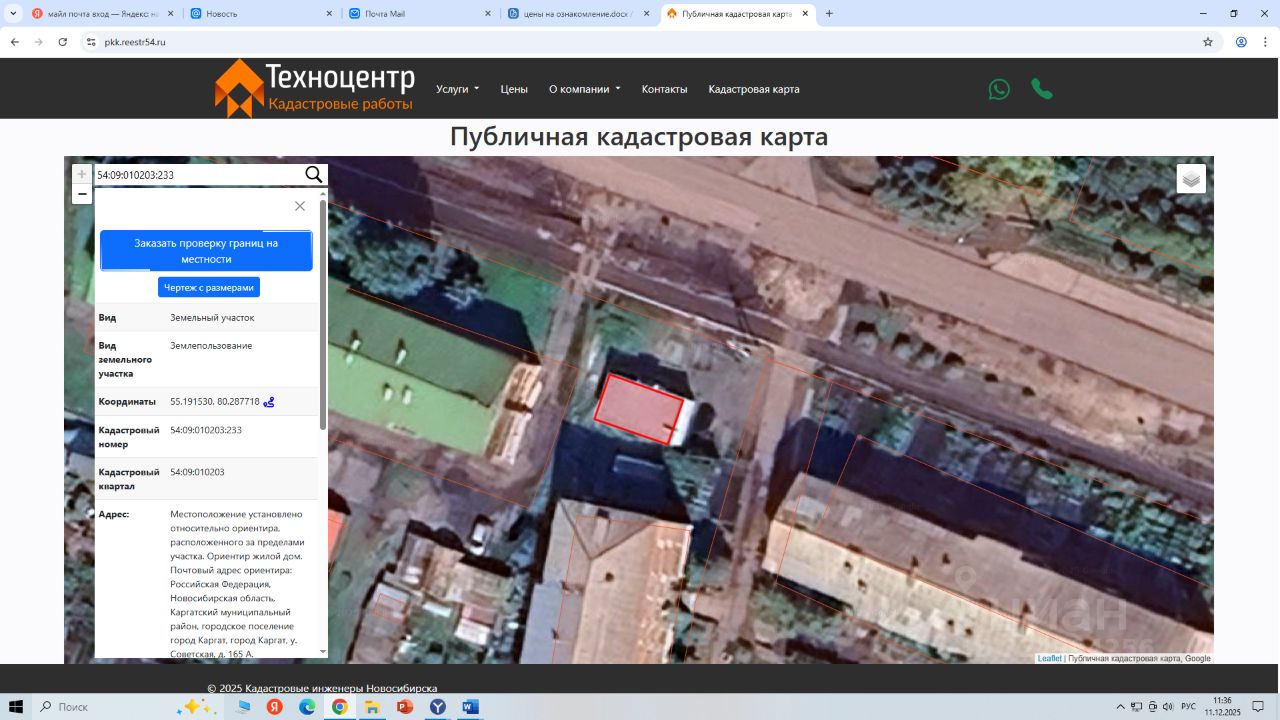Open the Chrome profile icon

(1241, 42)
